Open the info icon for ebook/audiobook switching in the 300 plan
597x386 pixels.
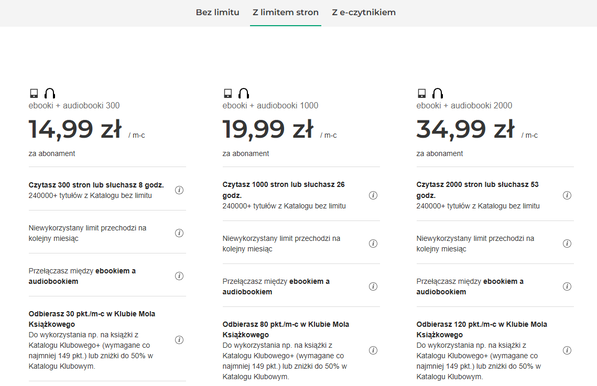[x=179, y=276]
